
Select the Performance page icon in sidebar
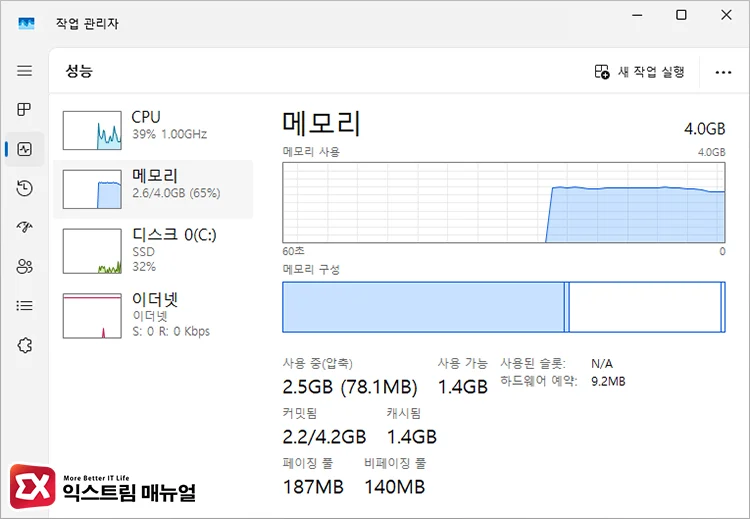tap(24, 149)
